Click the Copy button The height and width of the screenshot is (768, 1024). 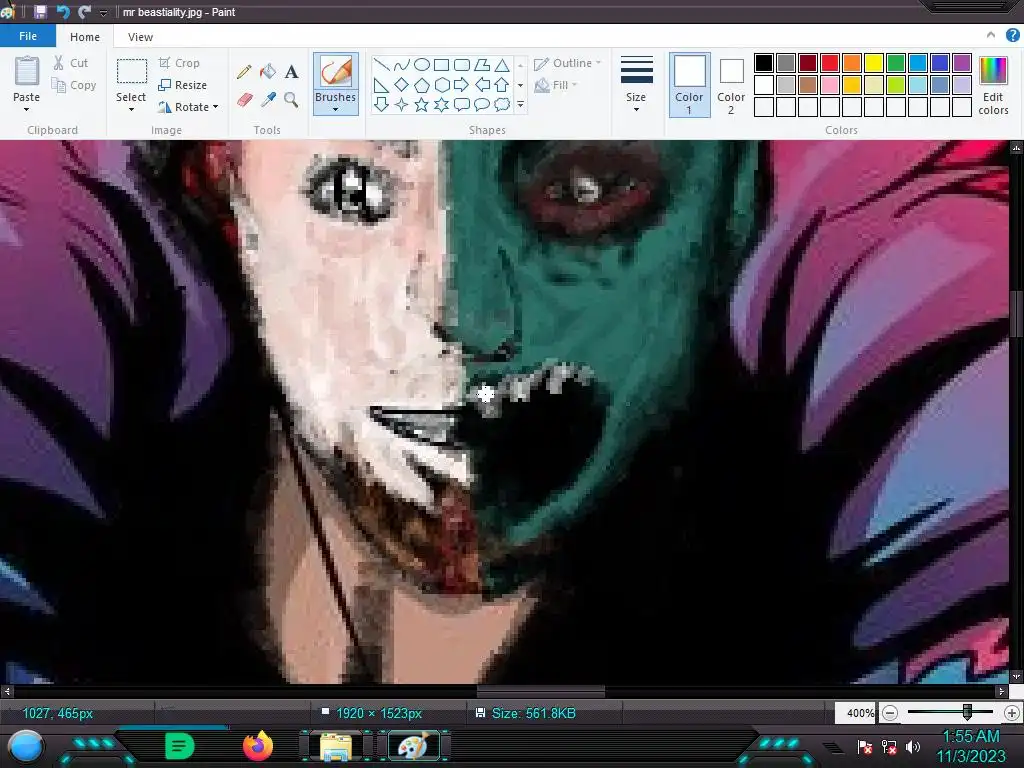point(74,85)
